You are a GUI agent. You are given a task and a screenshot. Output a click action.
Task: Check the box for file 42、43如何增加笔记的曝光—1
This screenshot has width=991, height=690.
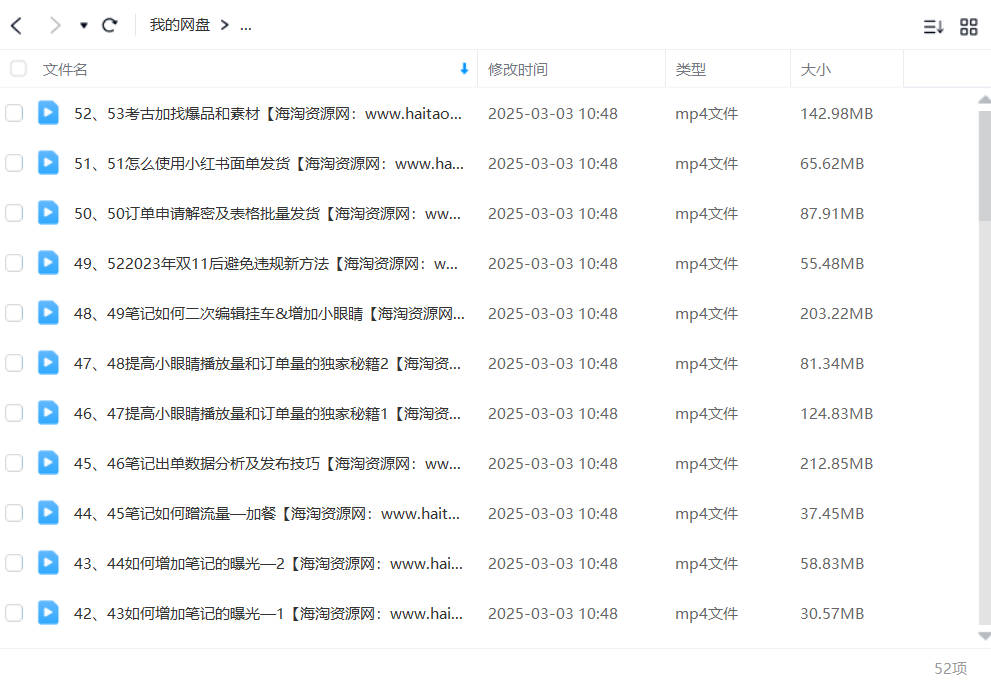click(14, 613)
